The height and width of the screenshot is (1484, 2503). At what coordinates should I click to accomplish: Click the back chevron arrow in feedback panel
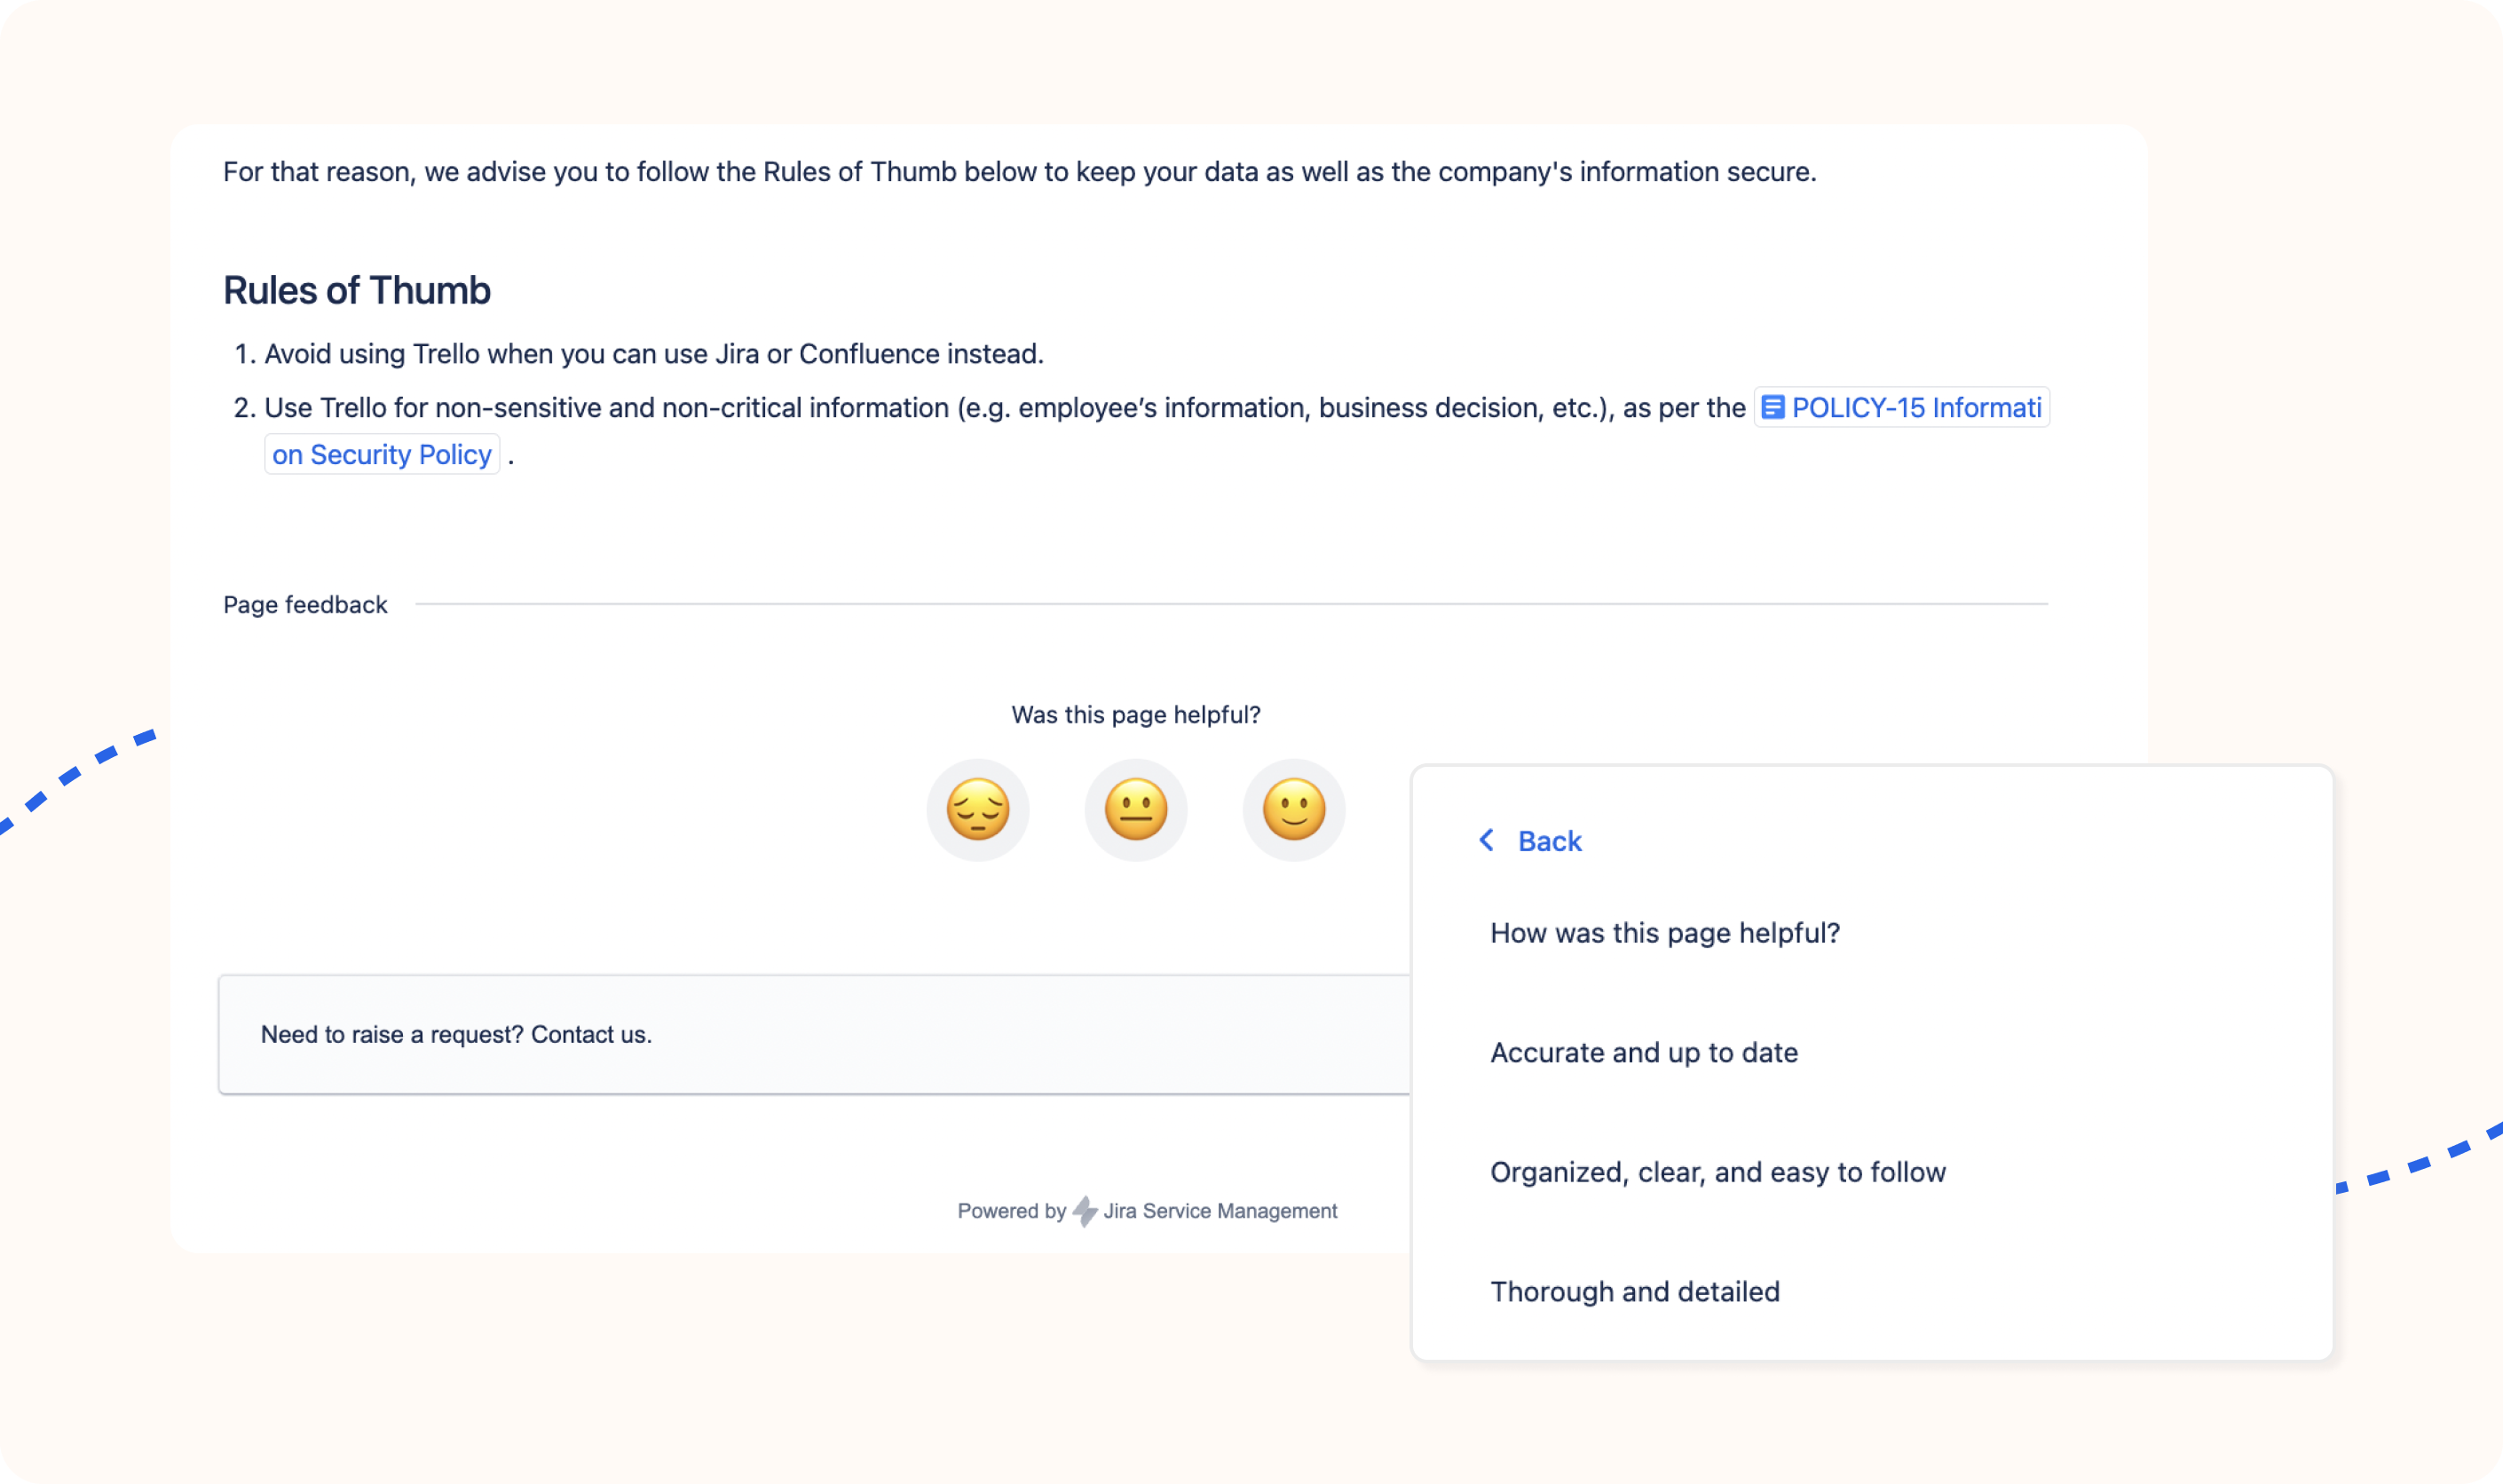click(1486, 841)
